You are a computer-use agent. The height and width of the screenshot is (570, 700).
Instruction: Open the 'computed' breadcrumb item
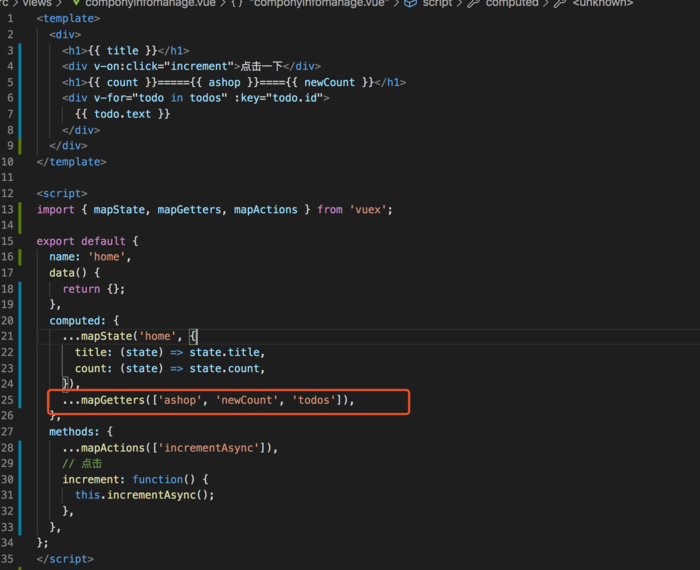pyautogui.click(x=512, y=3)
